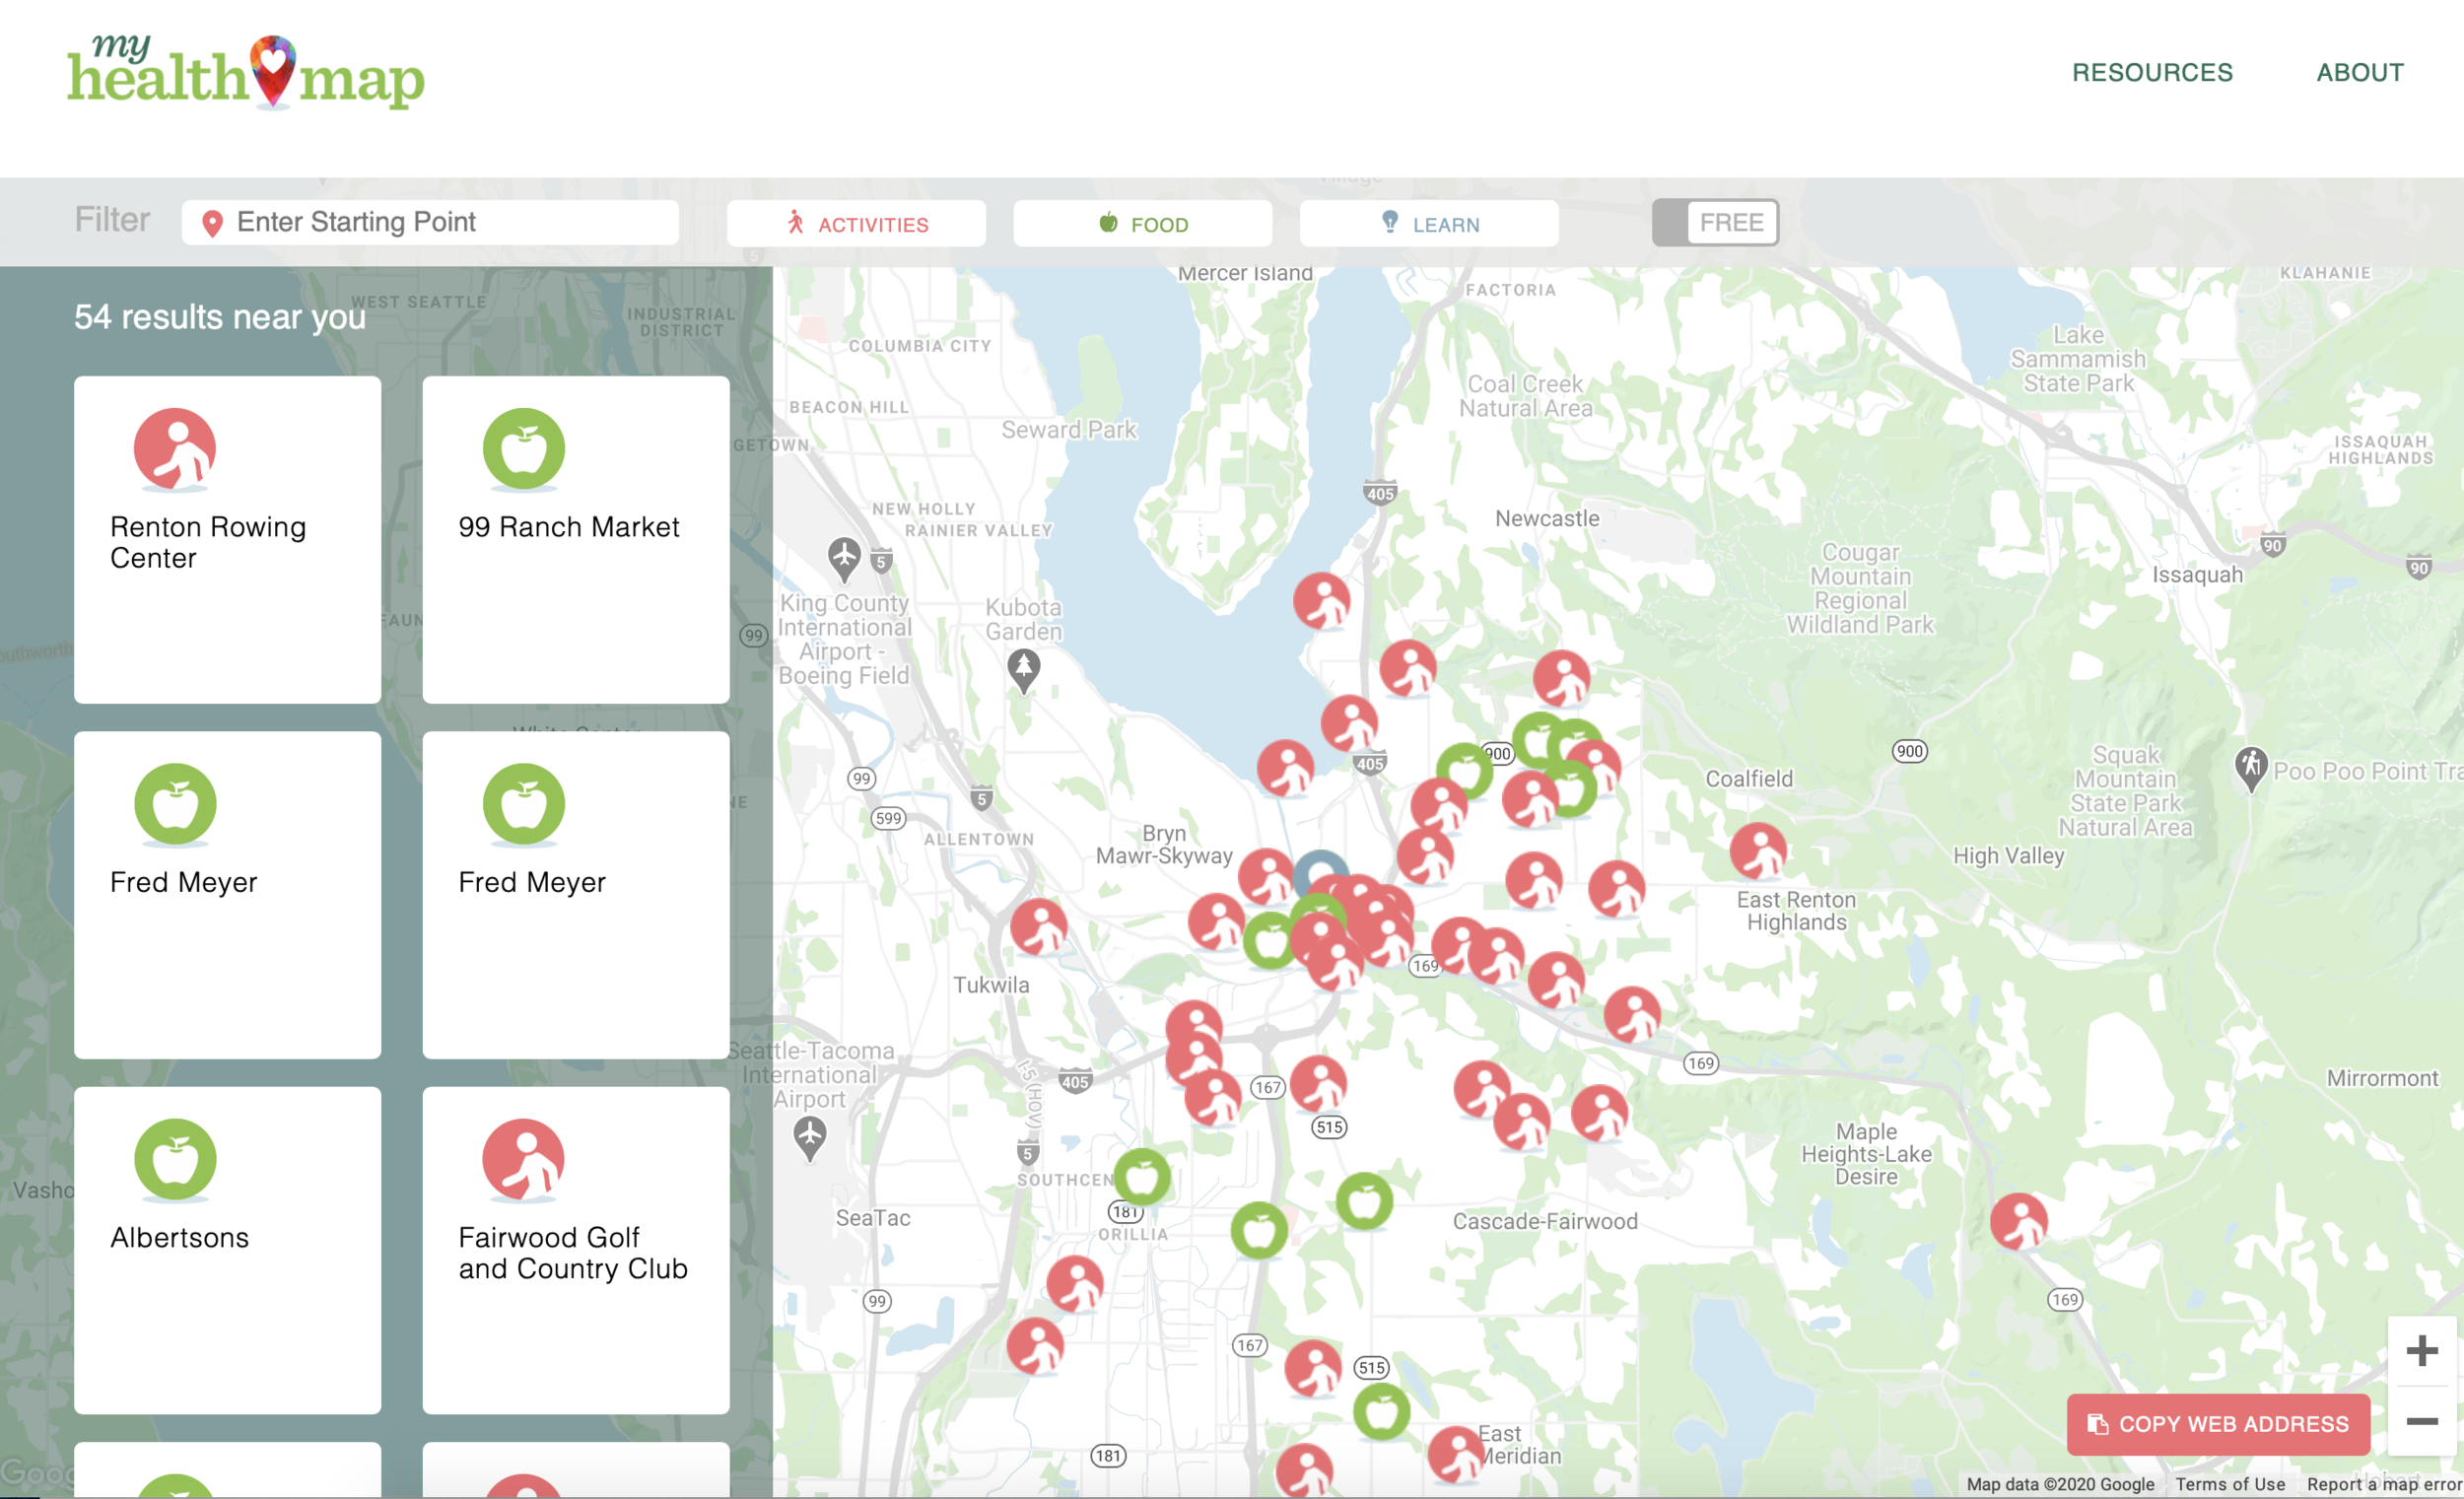The image size is (2464, 1499).
Task: Open the 99 Ranch Market card
Action: coord(576,539)
